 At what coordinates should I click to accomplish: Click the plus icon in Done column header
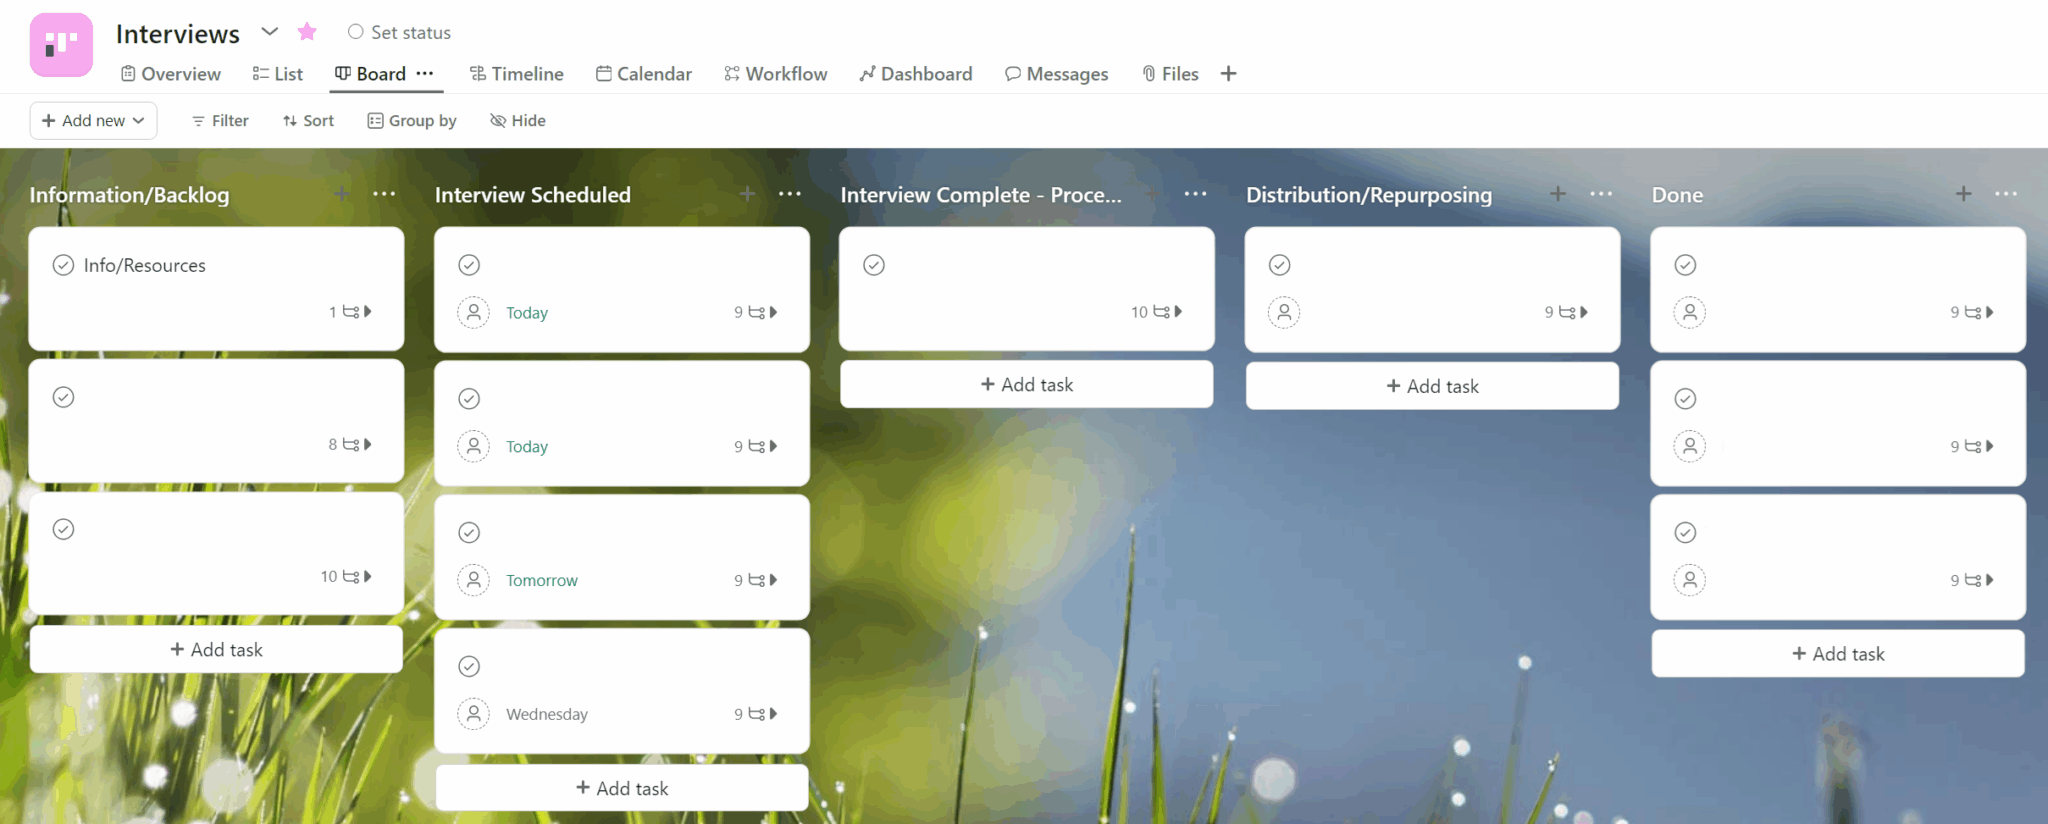(x=1964, y=194)
